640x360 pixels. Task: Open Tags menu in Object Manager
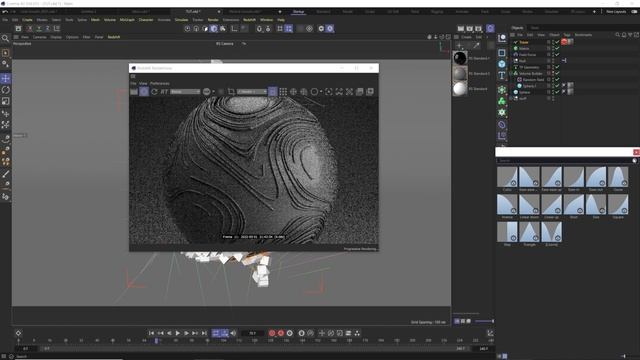tap(567, 35)
